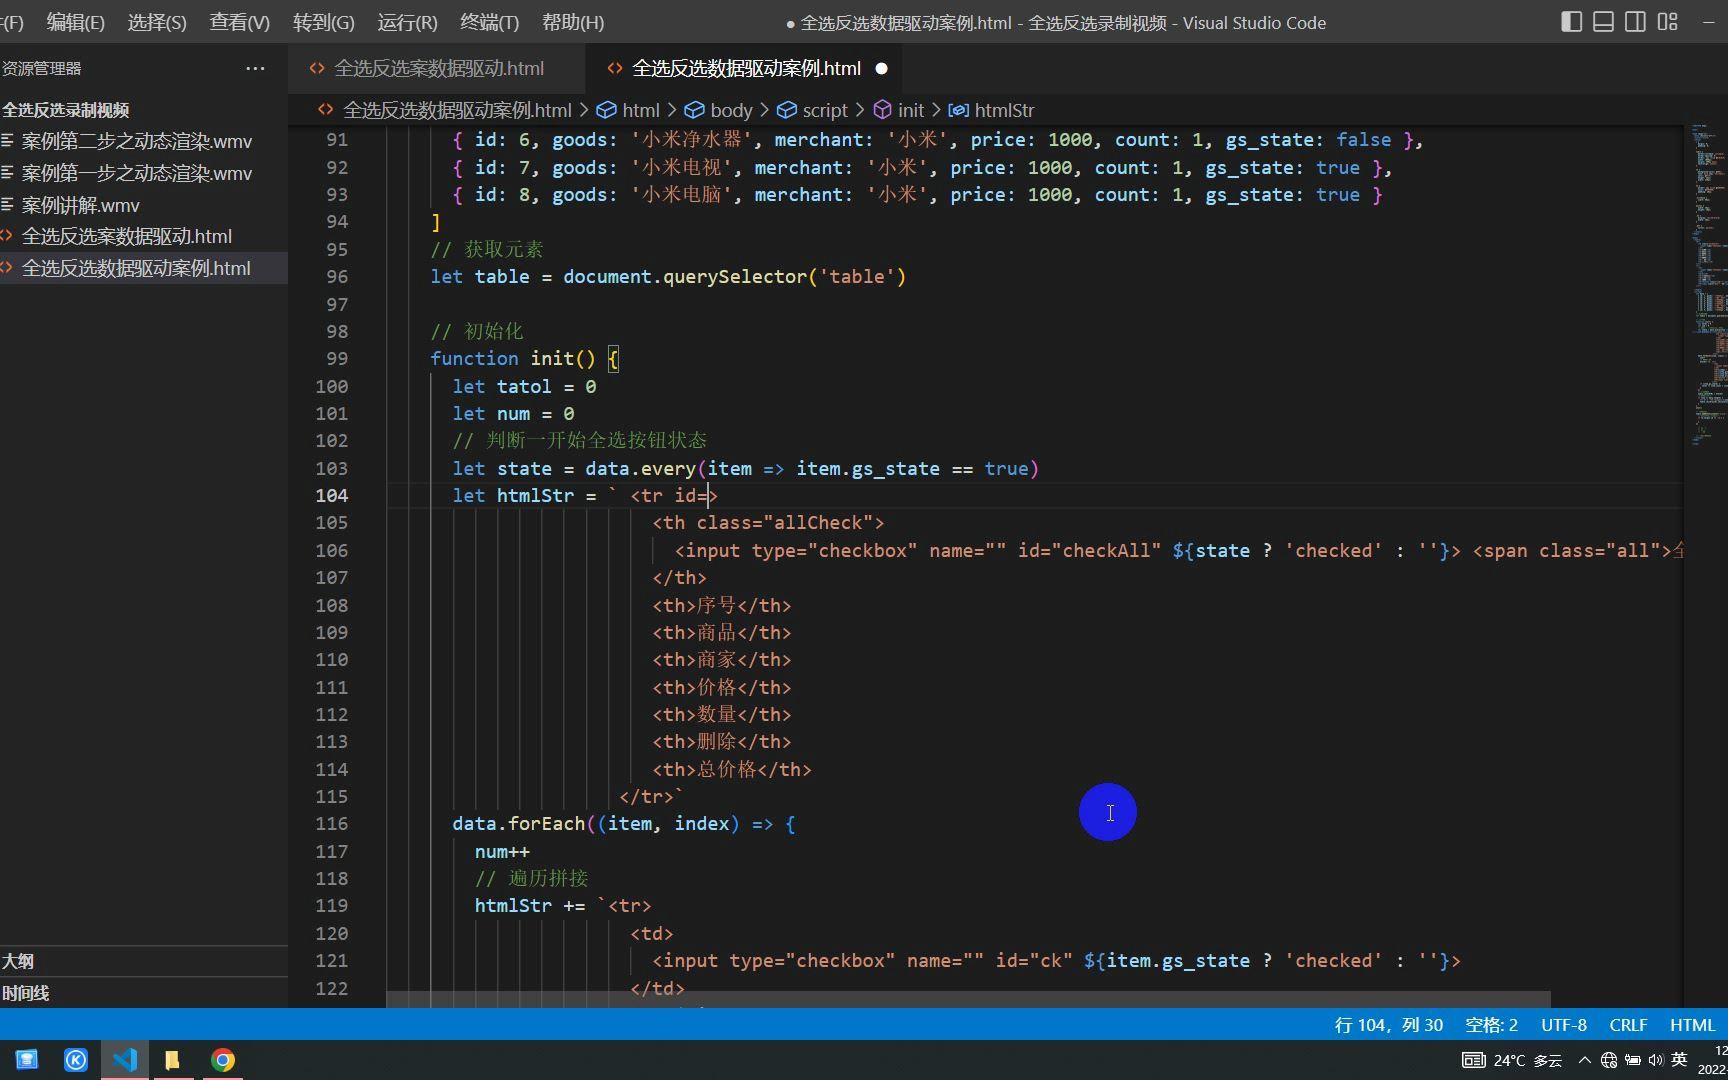The image size is (1728, 1080).
Task: Click volume speaker tray icon
Action: (1656, 1060)
